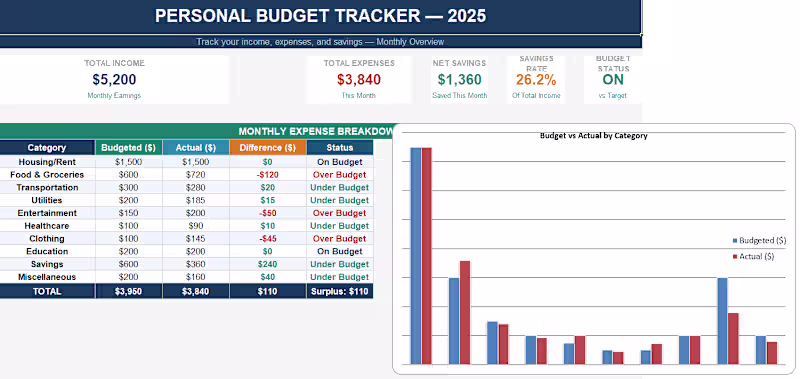Select Housing/Rent status 'On Budget'
800x379 pixels.
[x=340, y=162]
